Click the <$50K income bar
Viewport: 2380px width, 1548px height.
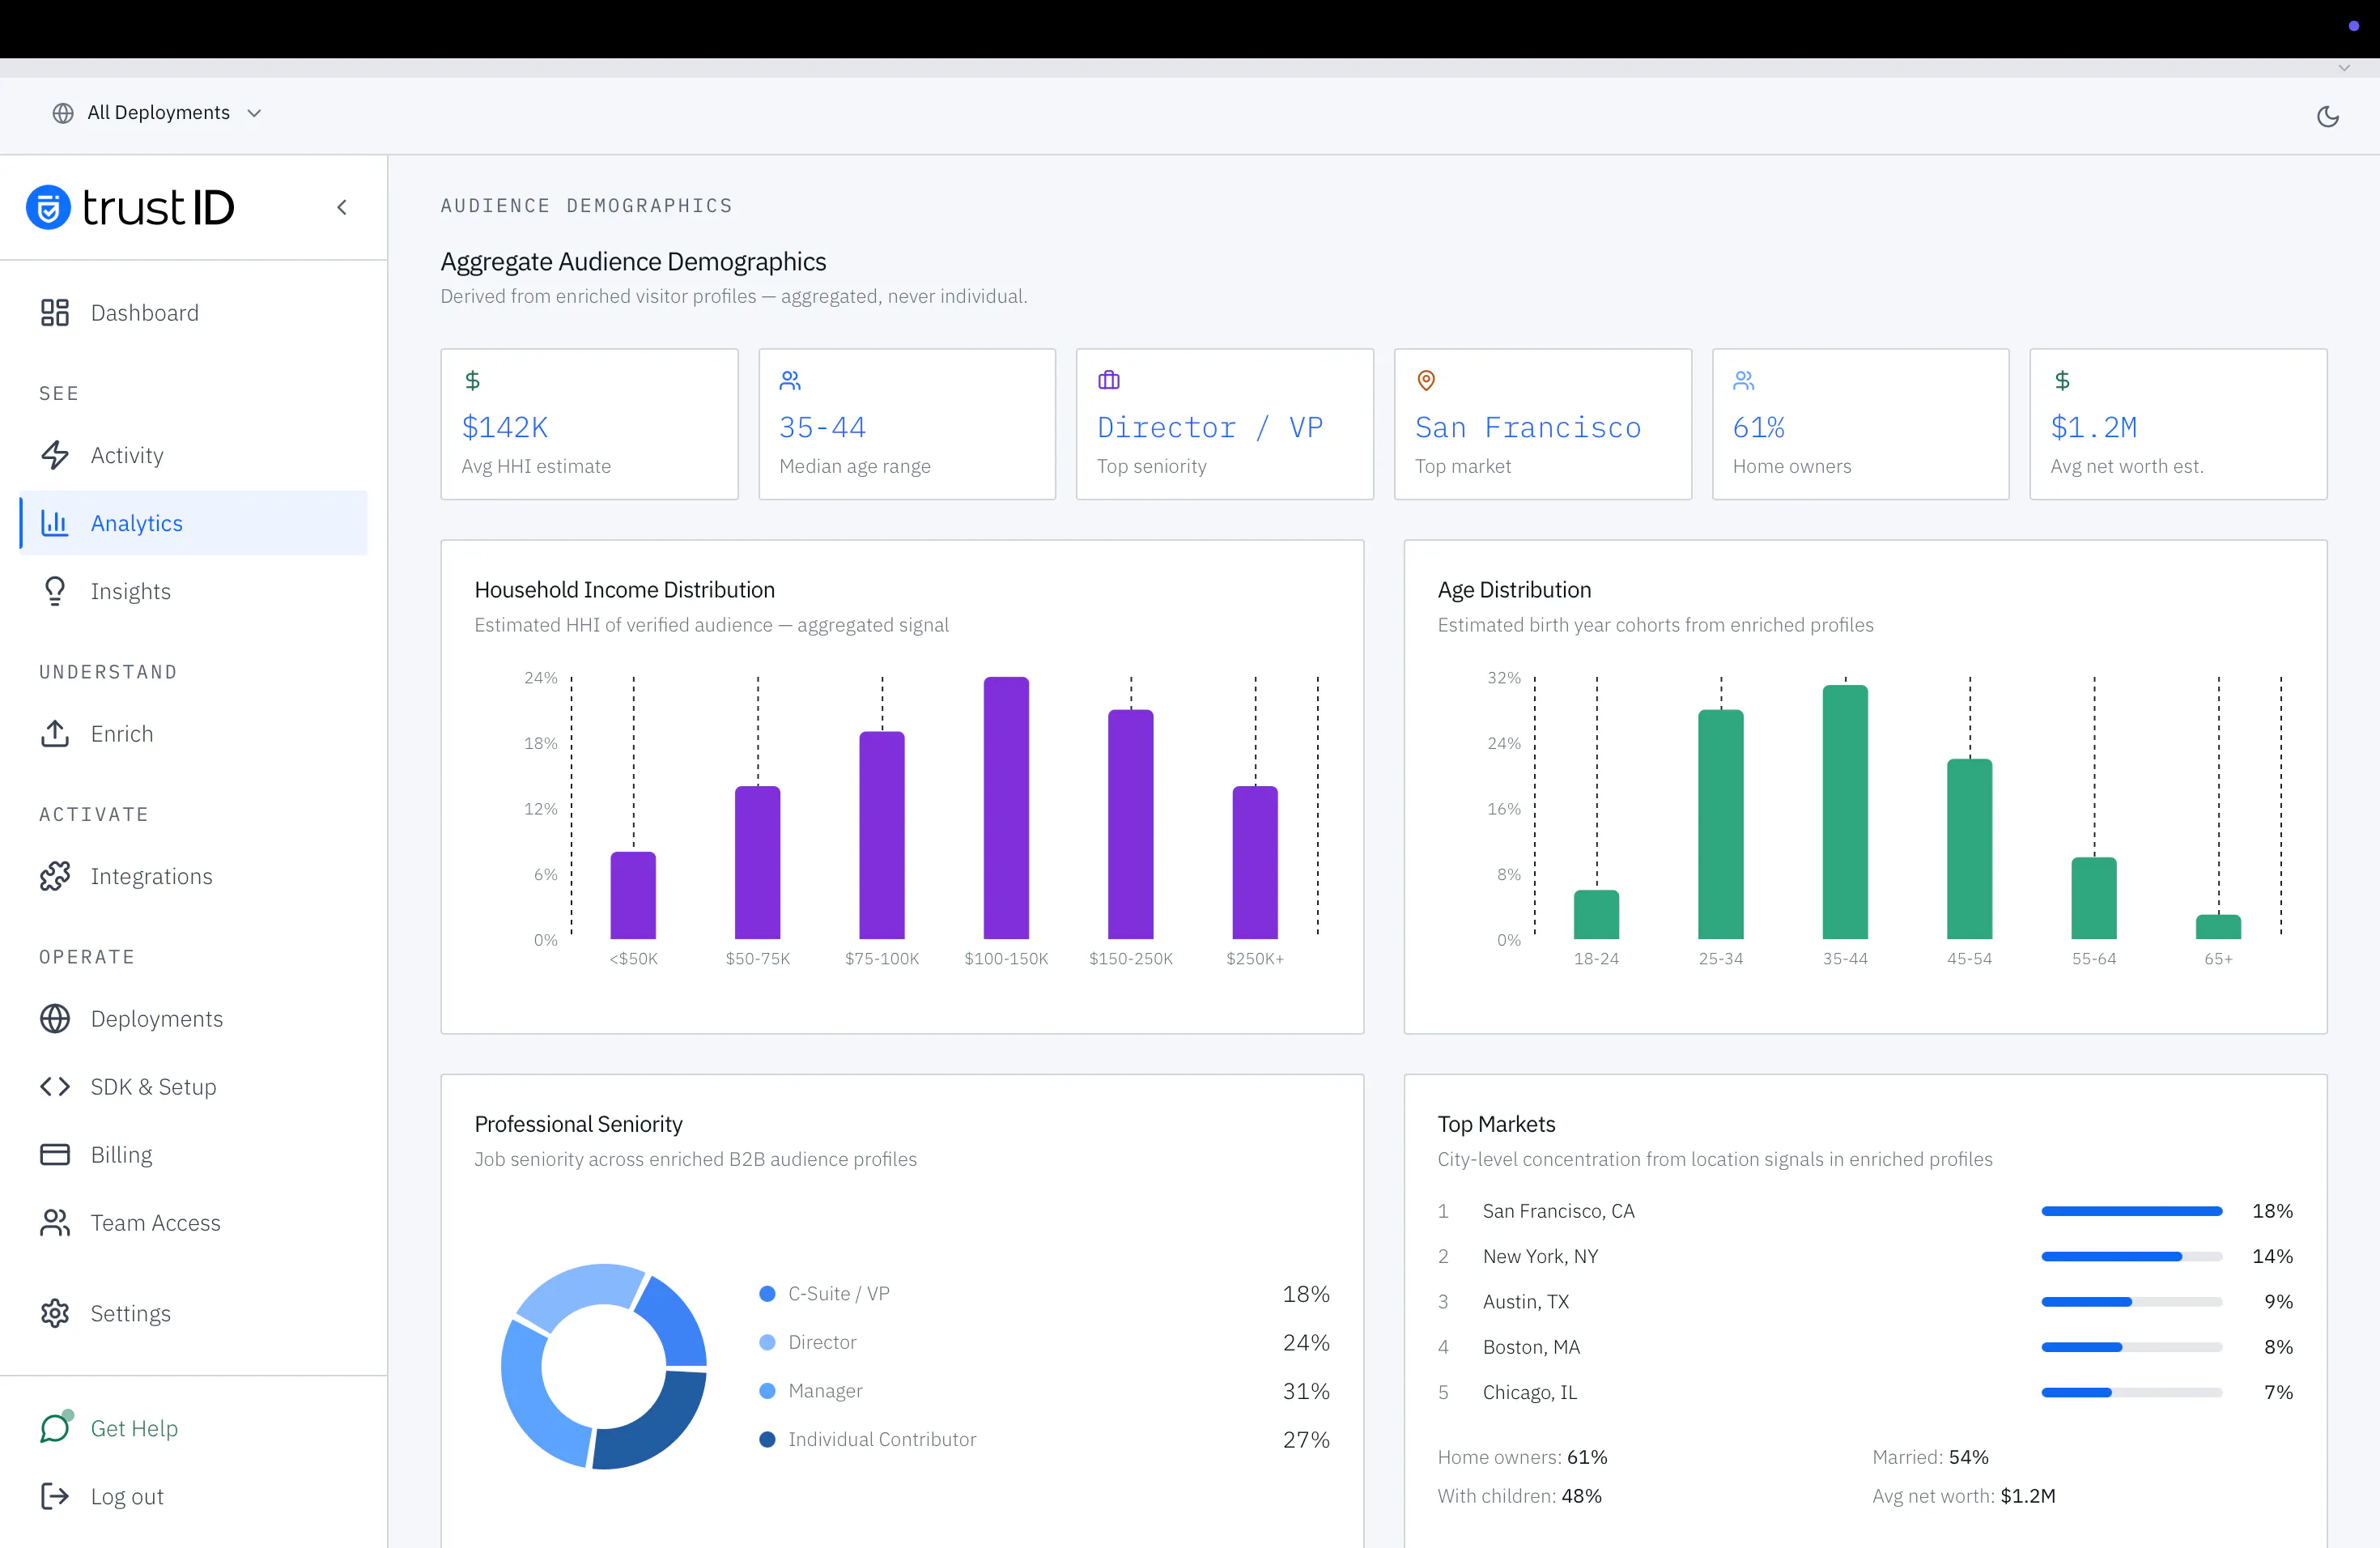[633, 895]
